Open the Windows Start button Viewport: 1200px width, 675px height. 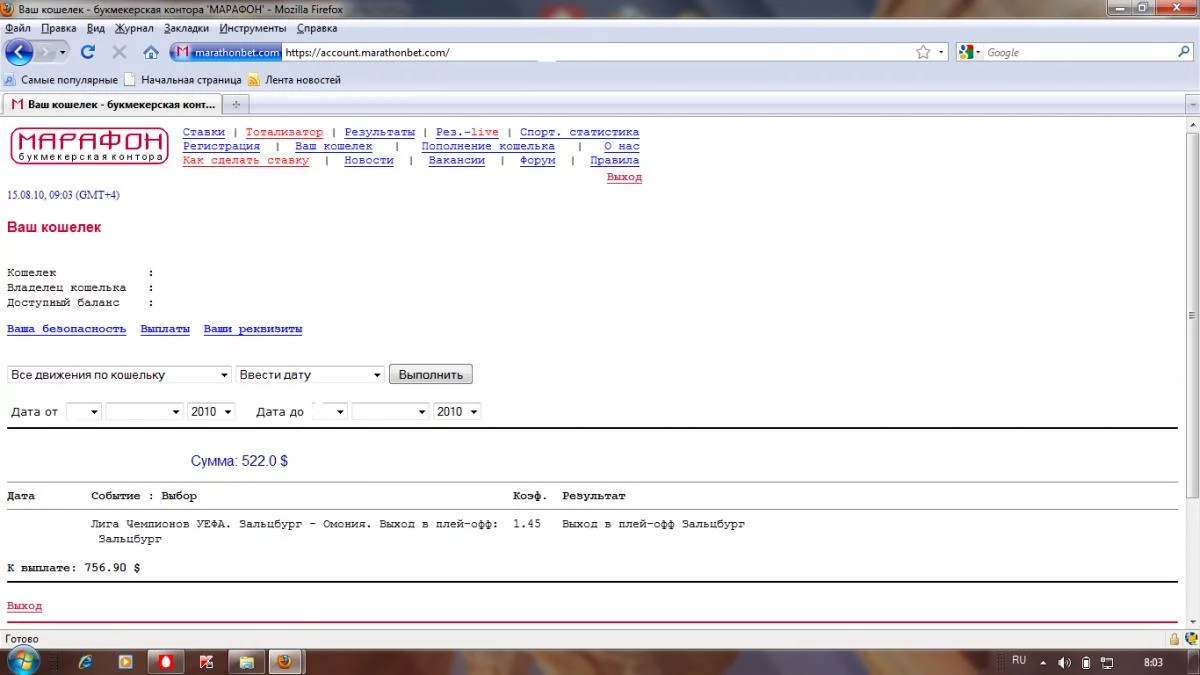pos(22,661)
